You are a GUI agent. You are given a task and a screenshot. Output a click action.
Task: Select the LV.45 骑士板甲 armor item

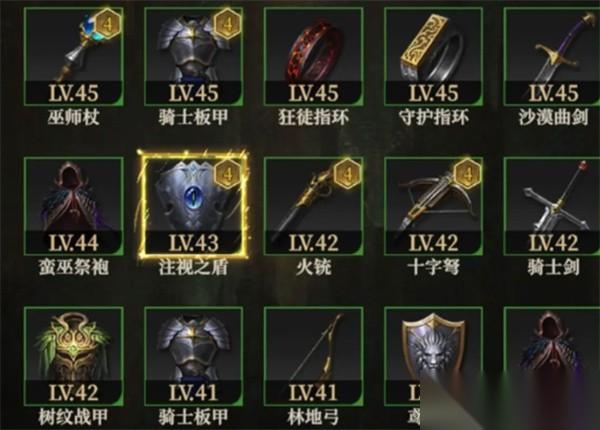coord(194,56)
